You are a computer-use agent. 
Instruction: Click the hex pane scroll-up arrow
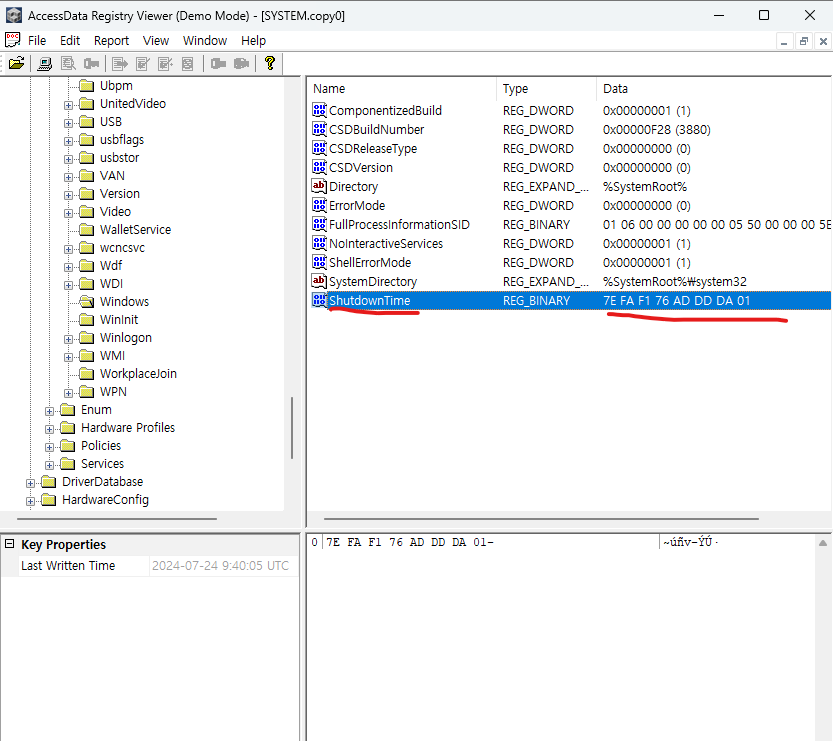tap(822, 543)
